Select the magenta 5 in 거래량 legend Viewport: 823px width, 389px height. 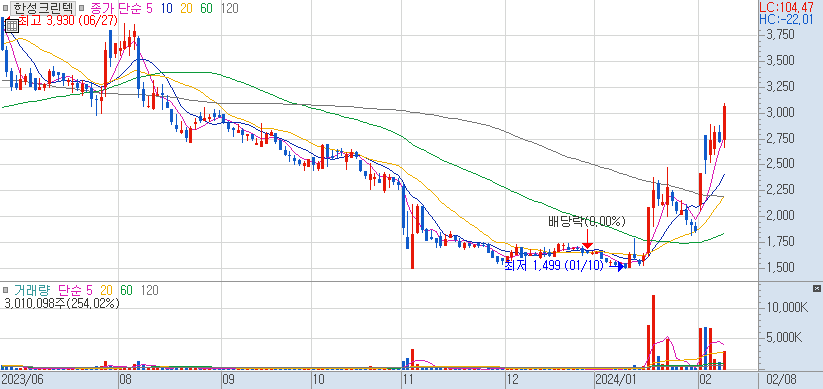click(x=89, y=290)
